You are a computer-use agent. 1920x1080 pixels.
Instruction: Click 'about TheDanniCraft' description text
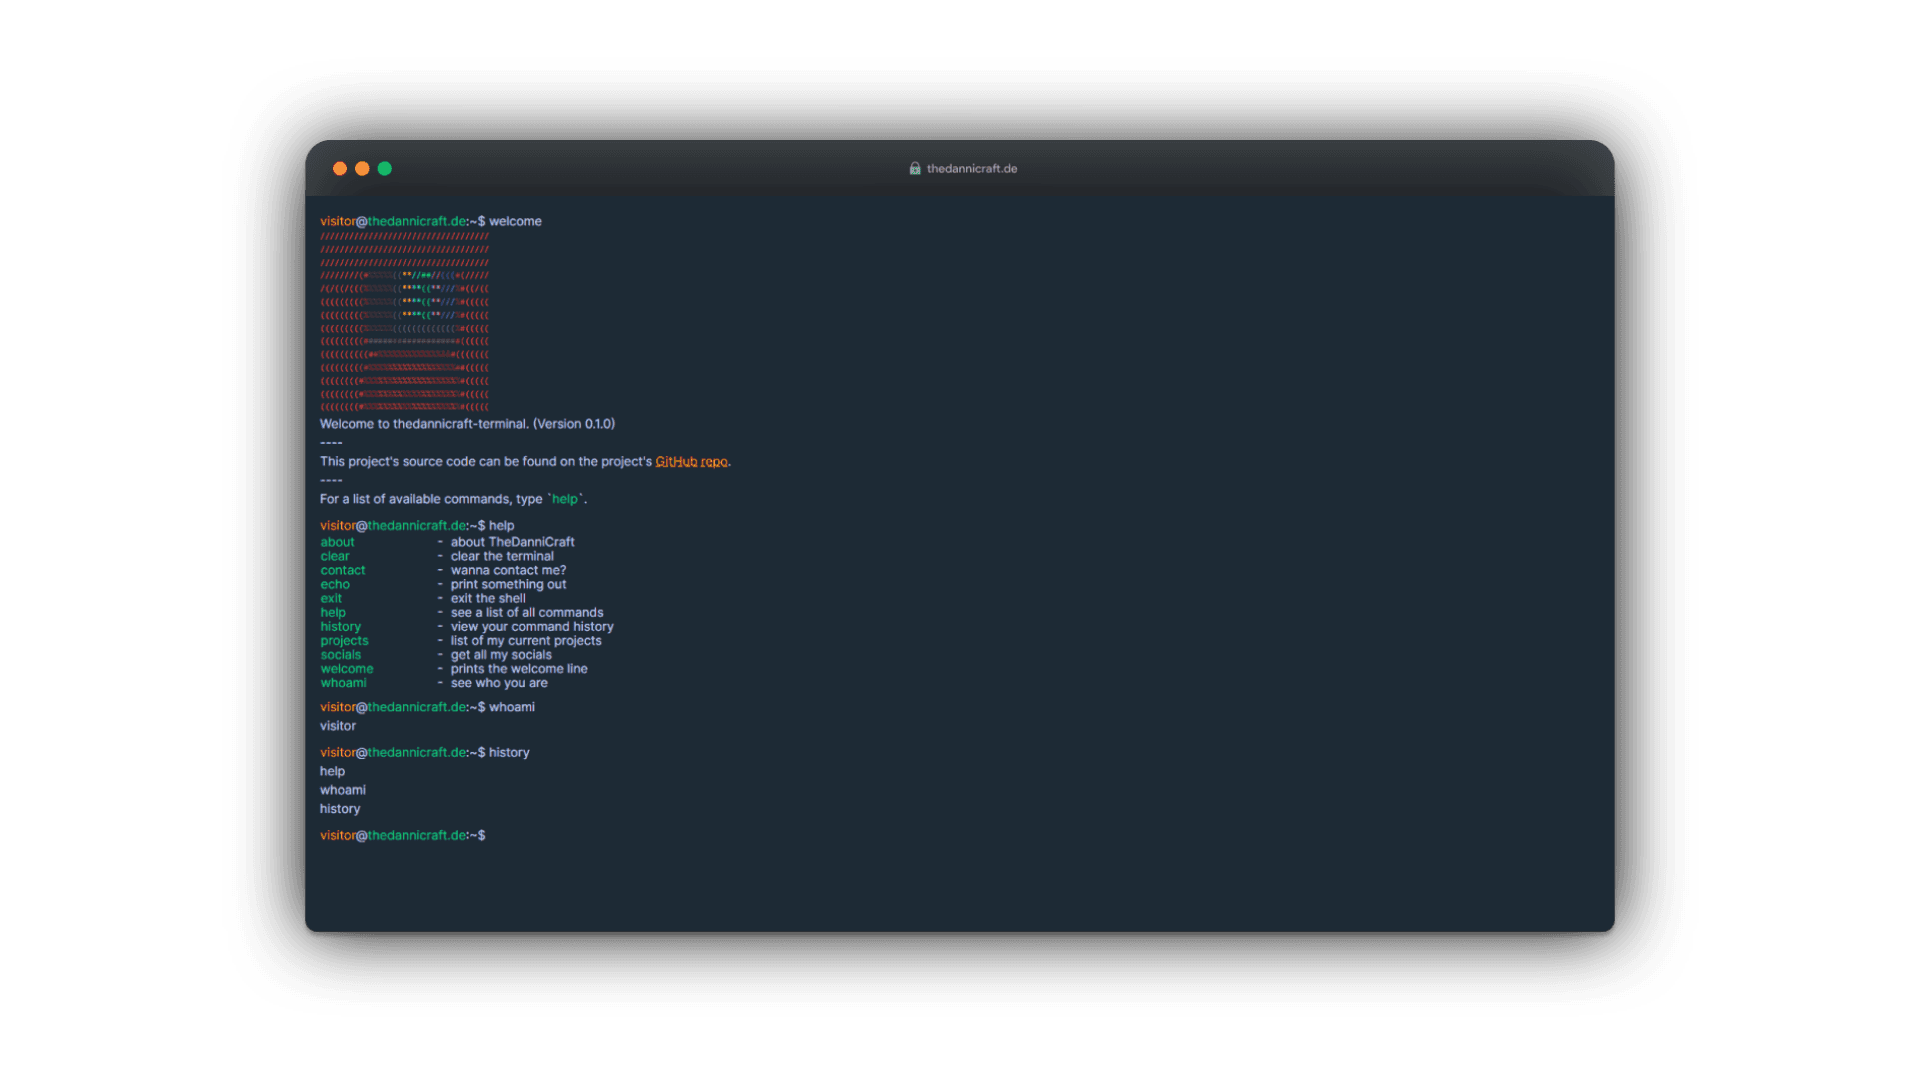click(512, 542)
